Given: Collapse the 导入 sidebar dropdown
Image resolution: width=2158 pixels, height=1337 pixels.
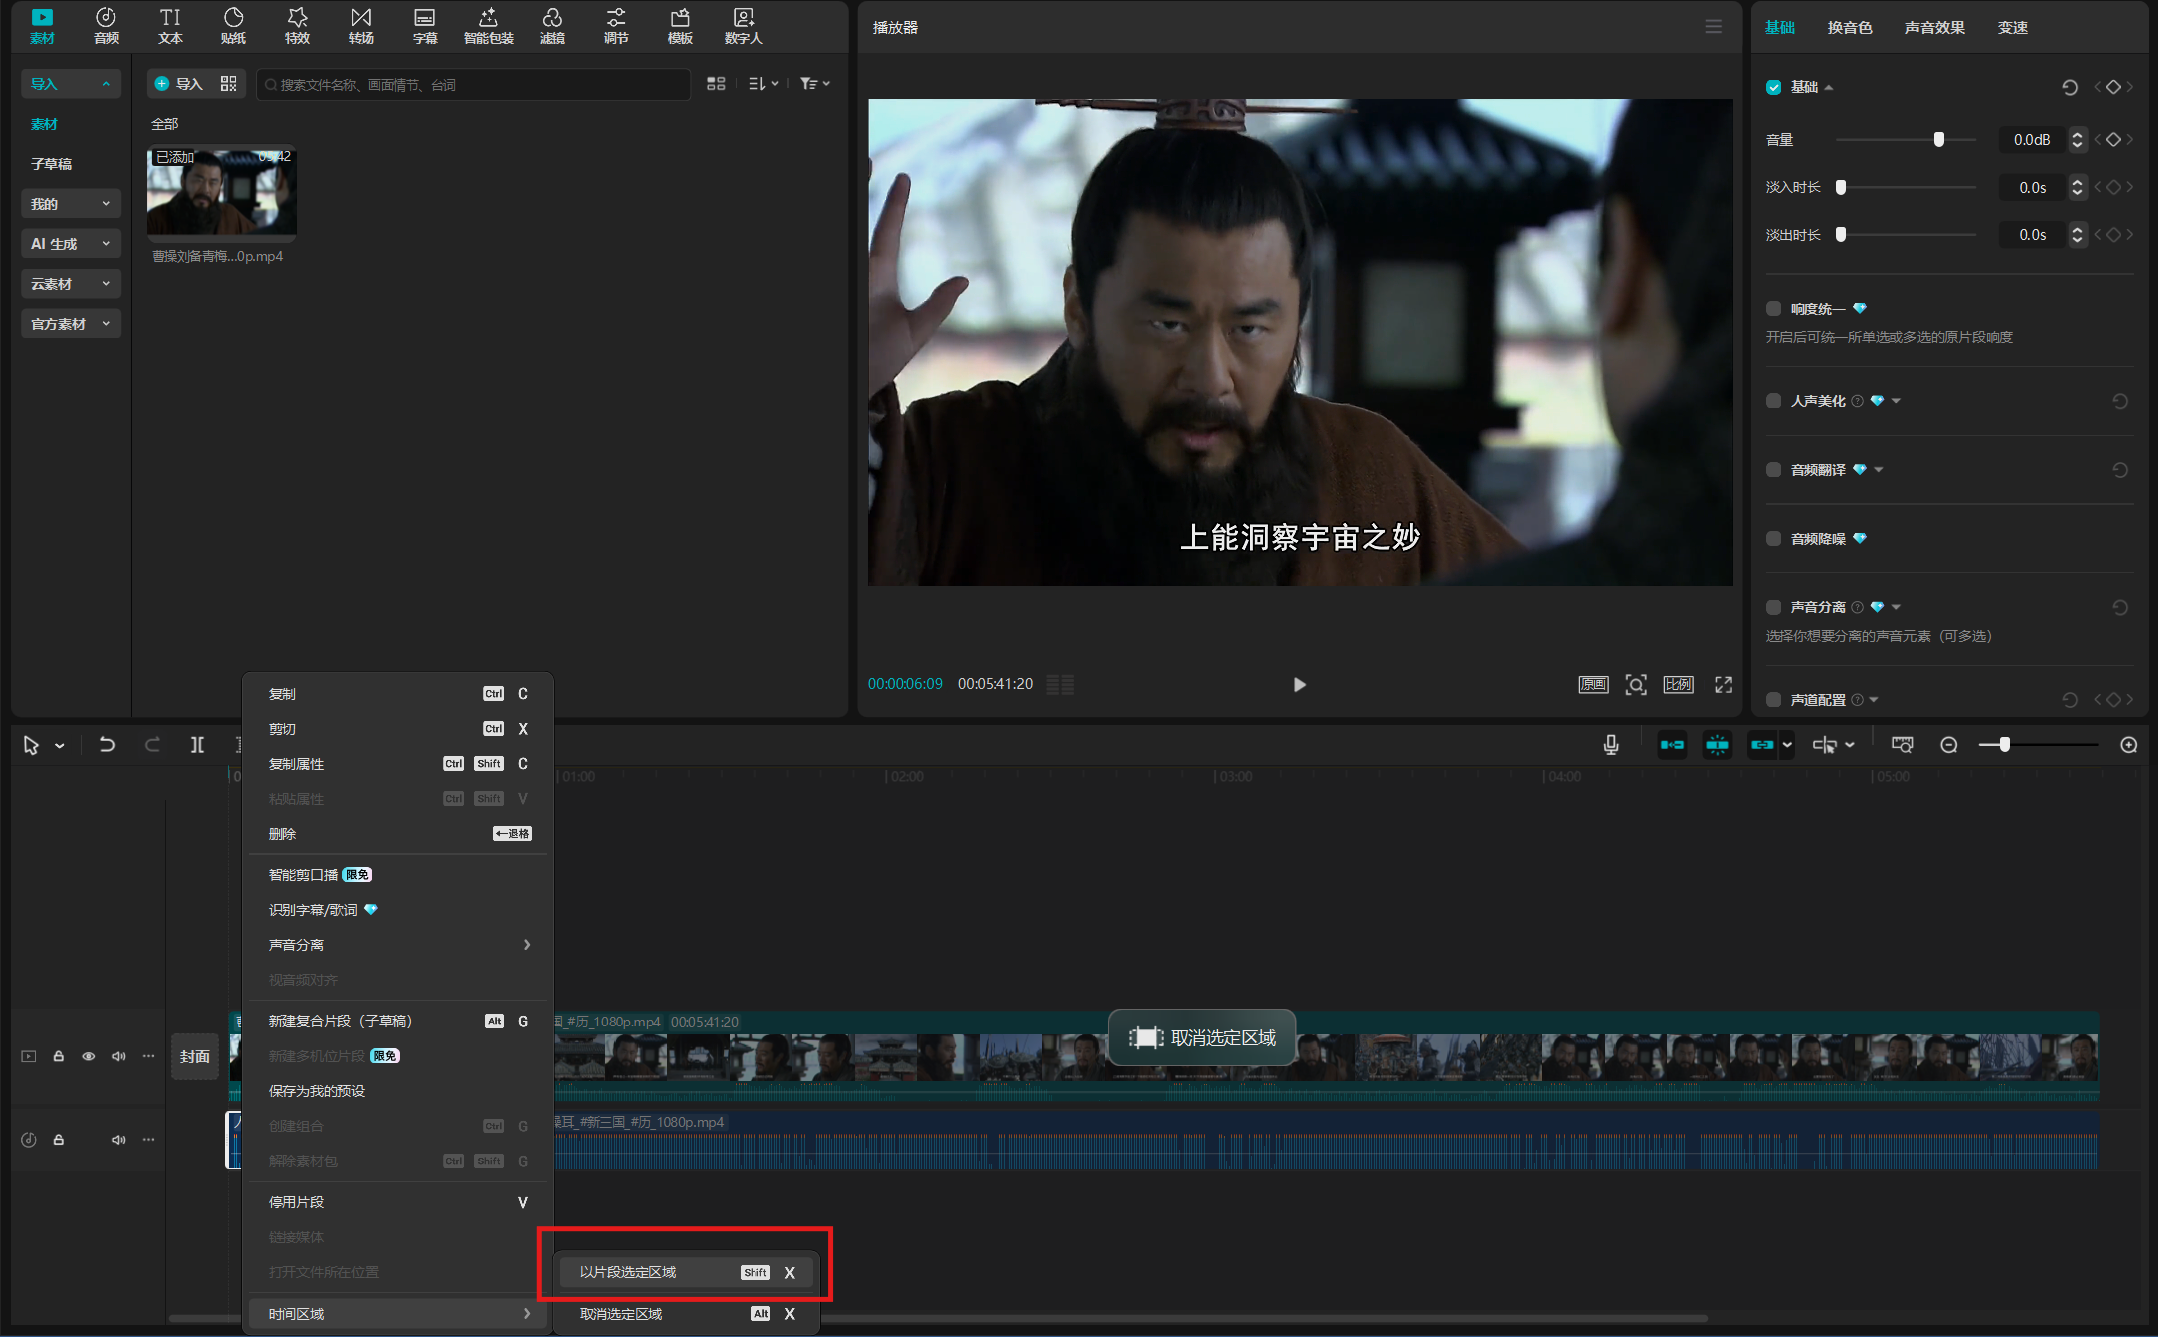Looking at the screenshot, I should tap(70, 84).
